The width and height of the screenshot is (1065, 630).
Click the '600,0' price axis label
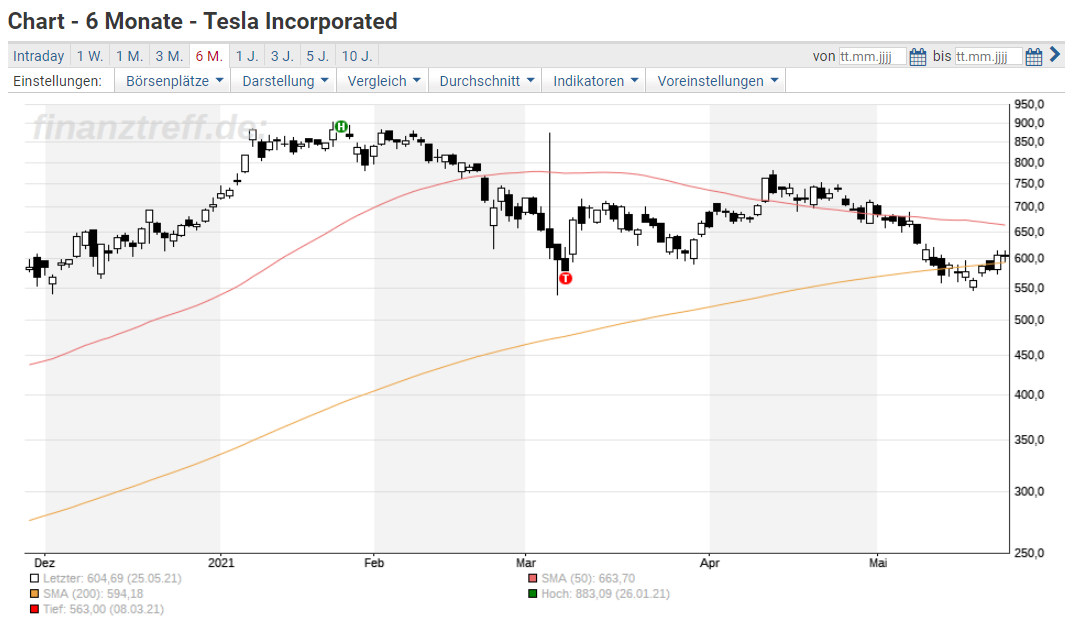(1029, 259)
